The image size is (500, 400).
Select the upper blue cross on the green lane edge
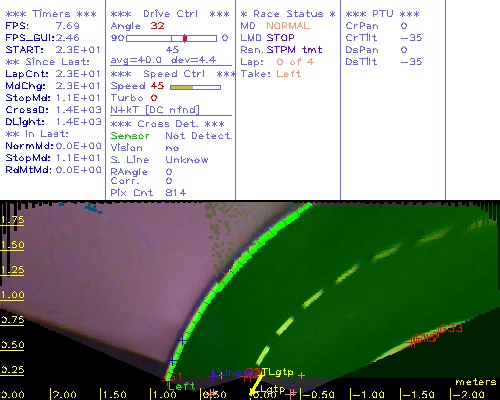(182, 340)
